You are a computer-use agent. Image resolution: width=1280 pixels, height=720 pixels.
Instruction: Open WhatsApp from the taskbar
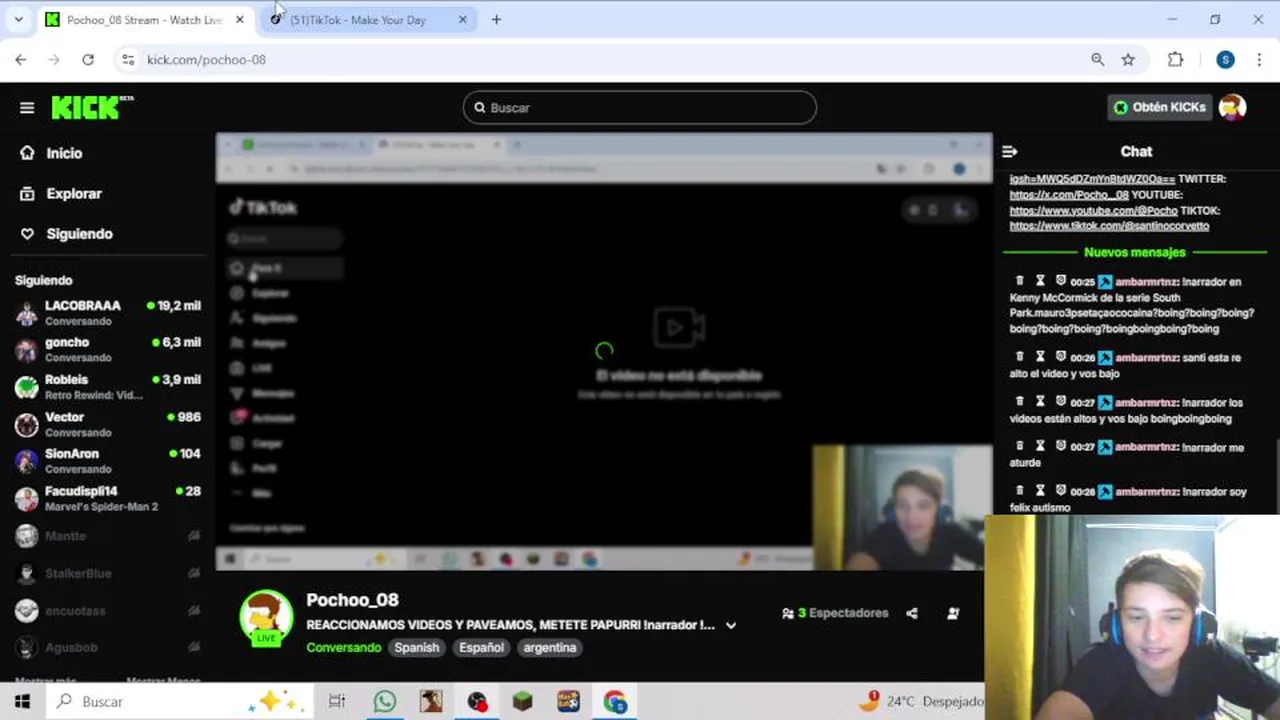tap(385, 702)
